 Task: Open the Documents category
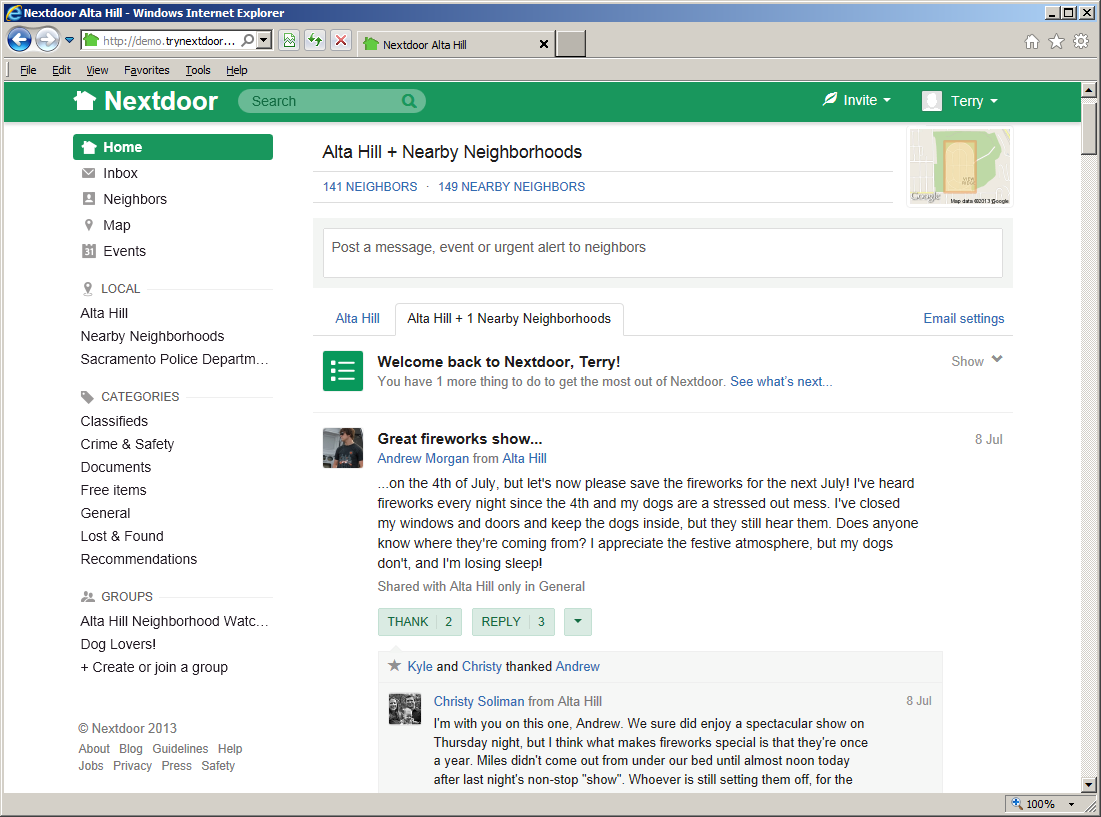point(115,467)
